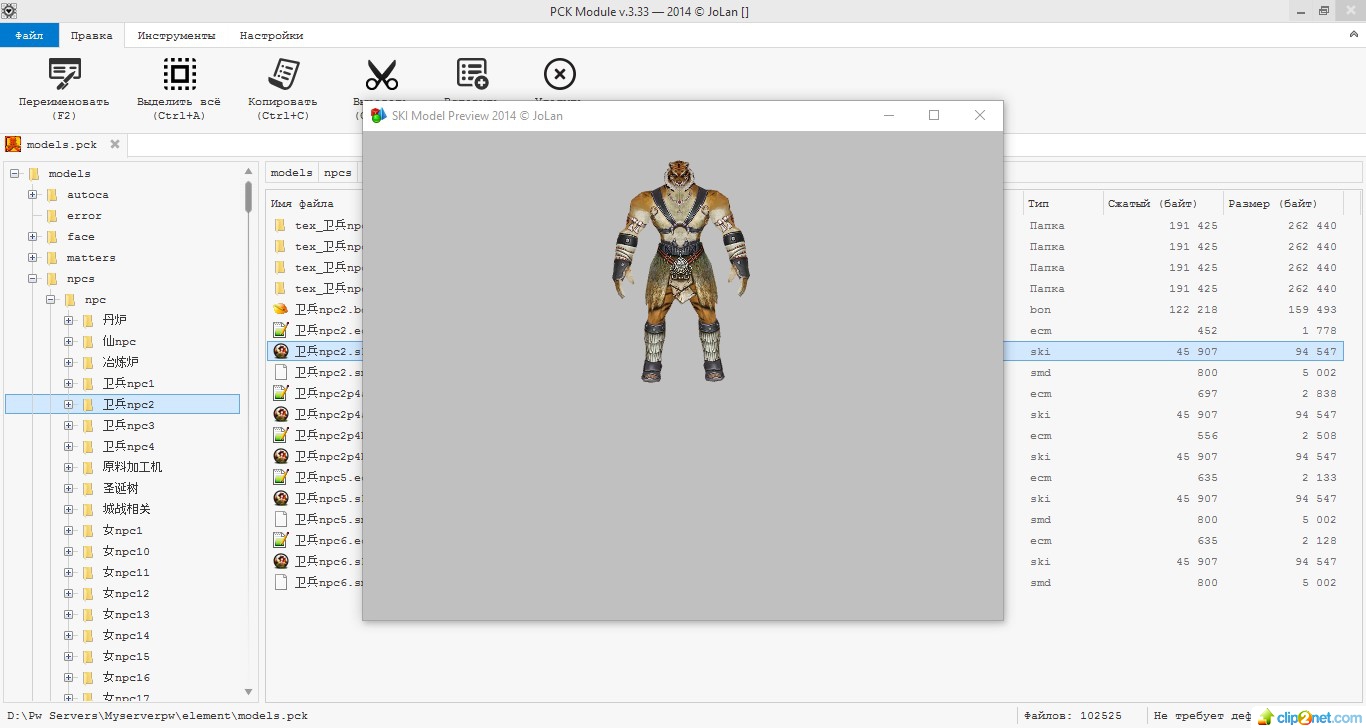
Task: Click the tiger warrior 3D model preview
Action: click(681, 271)
